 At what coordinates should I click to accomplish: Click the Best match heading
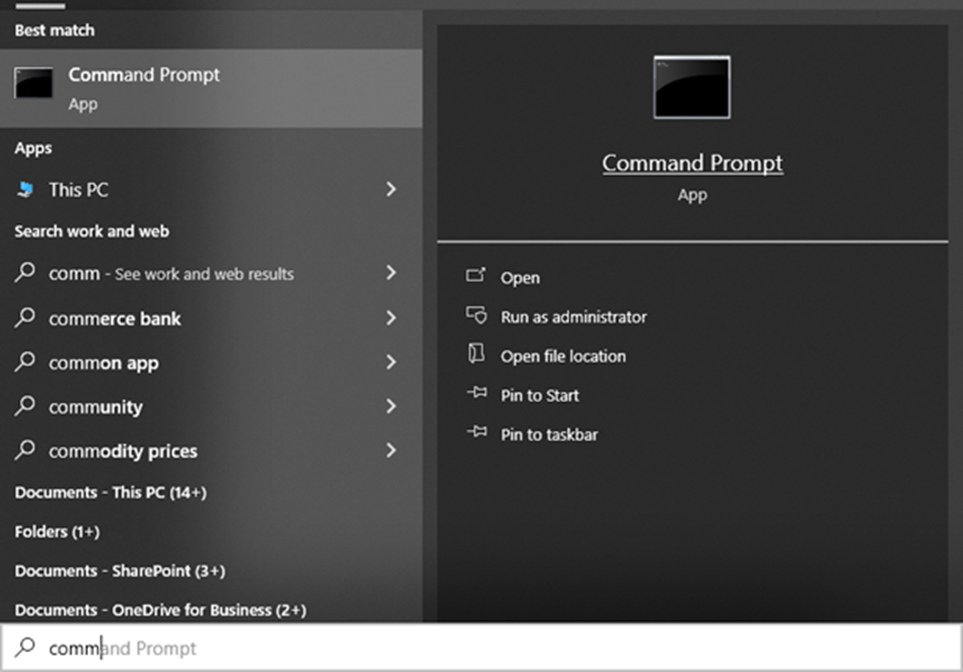coord(55,30)
